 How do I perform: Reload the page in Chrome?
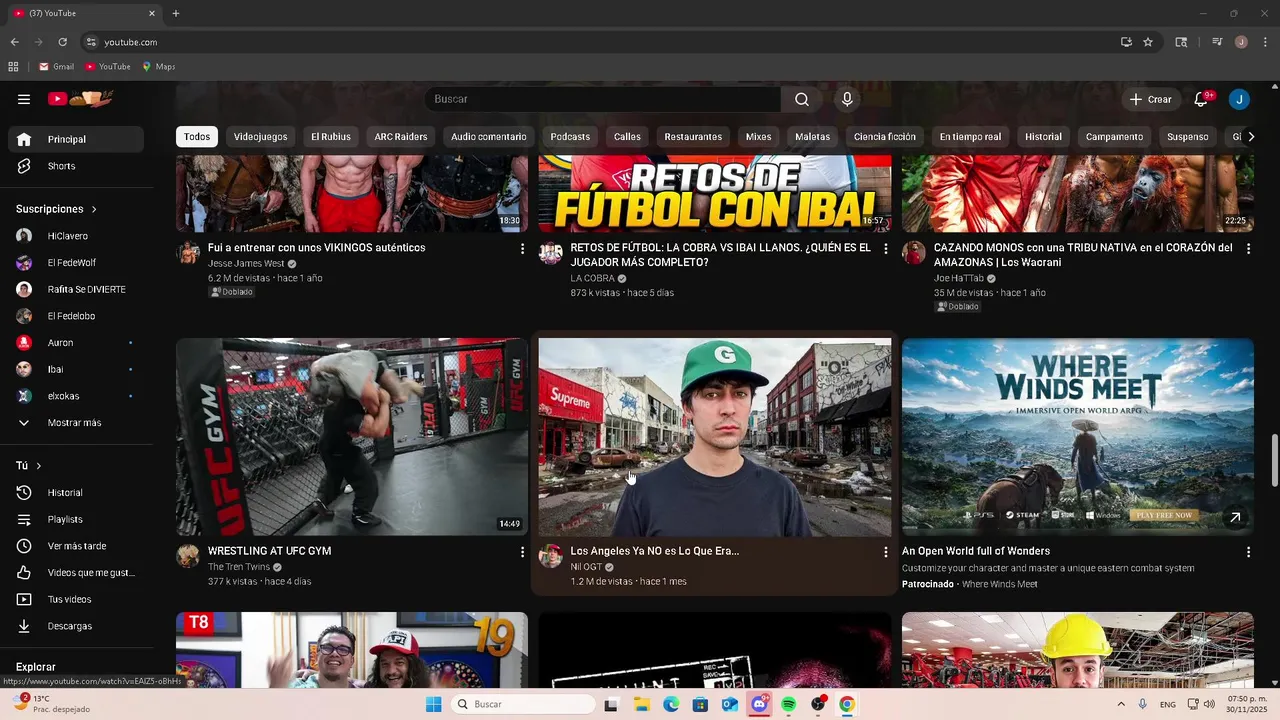click(x=62, y=42)
